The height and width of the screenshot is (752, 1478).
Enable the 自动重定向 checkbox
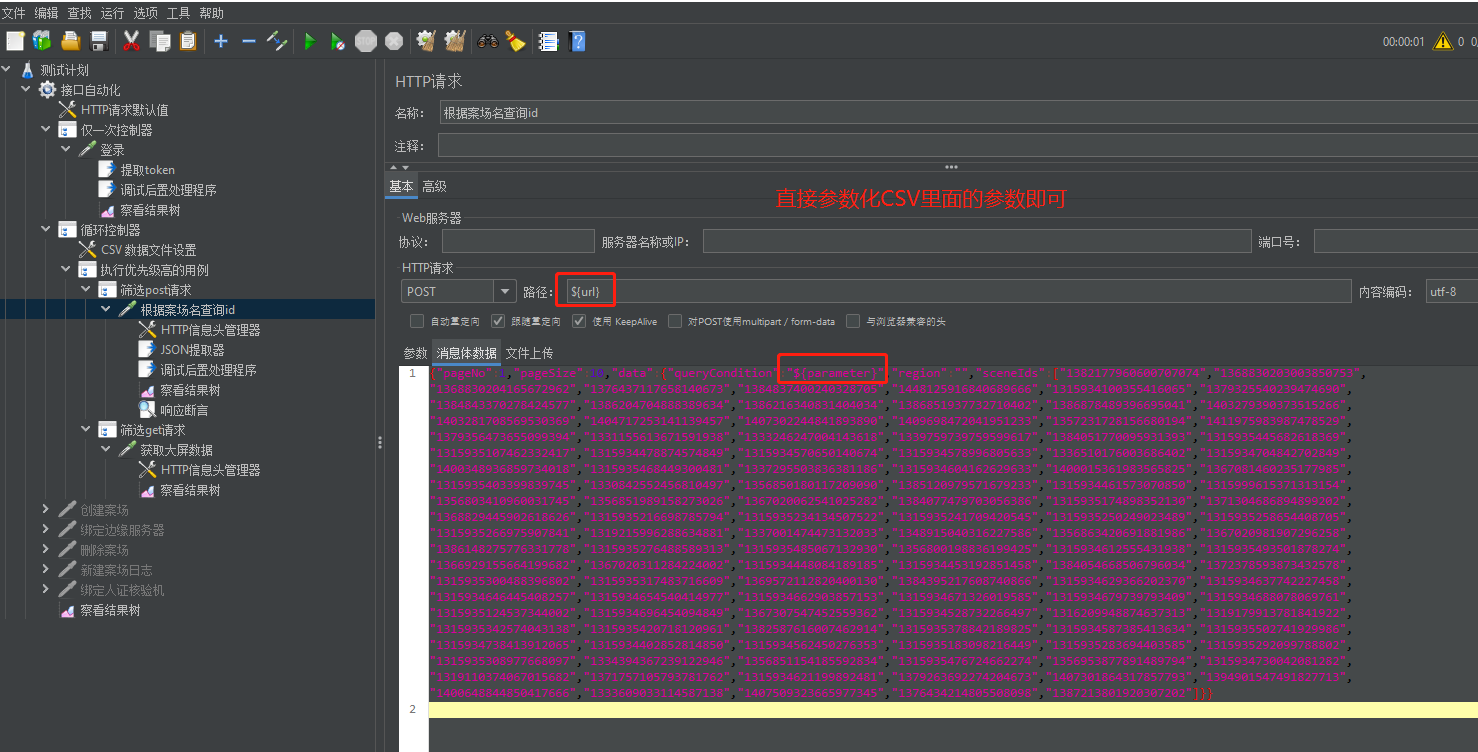417,321
